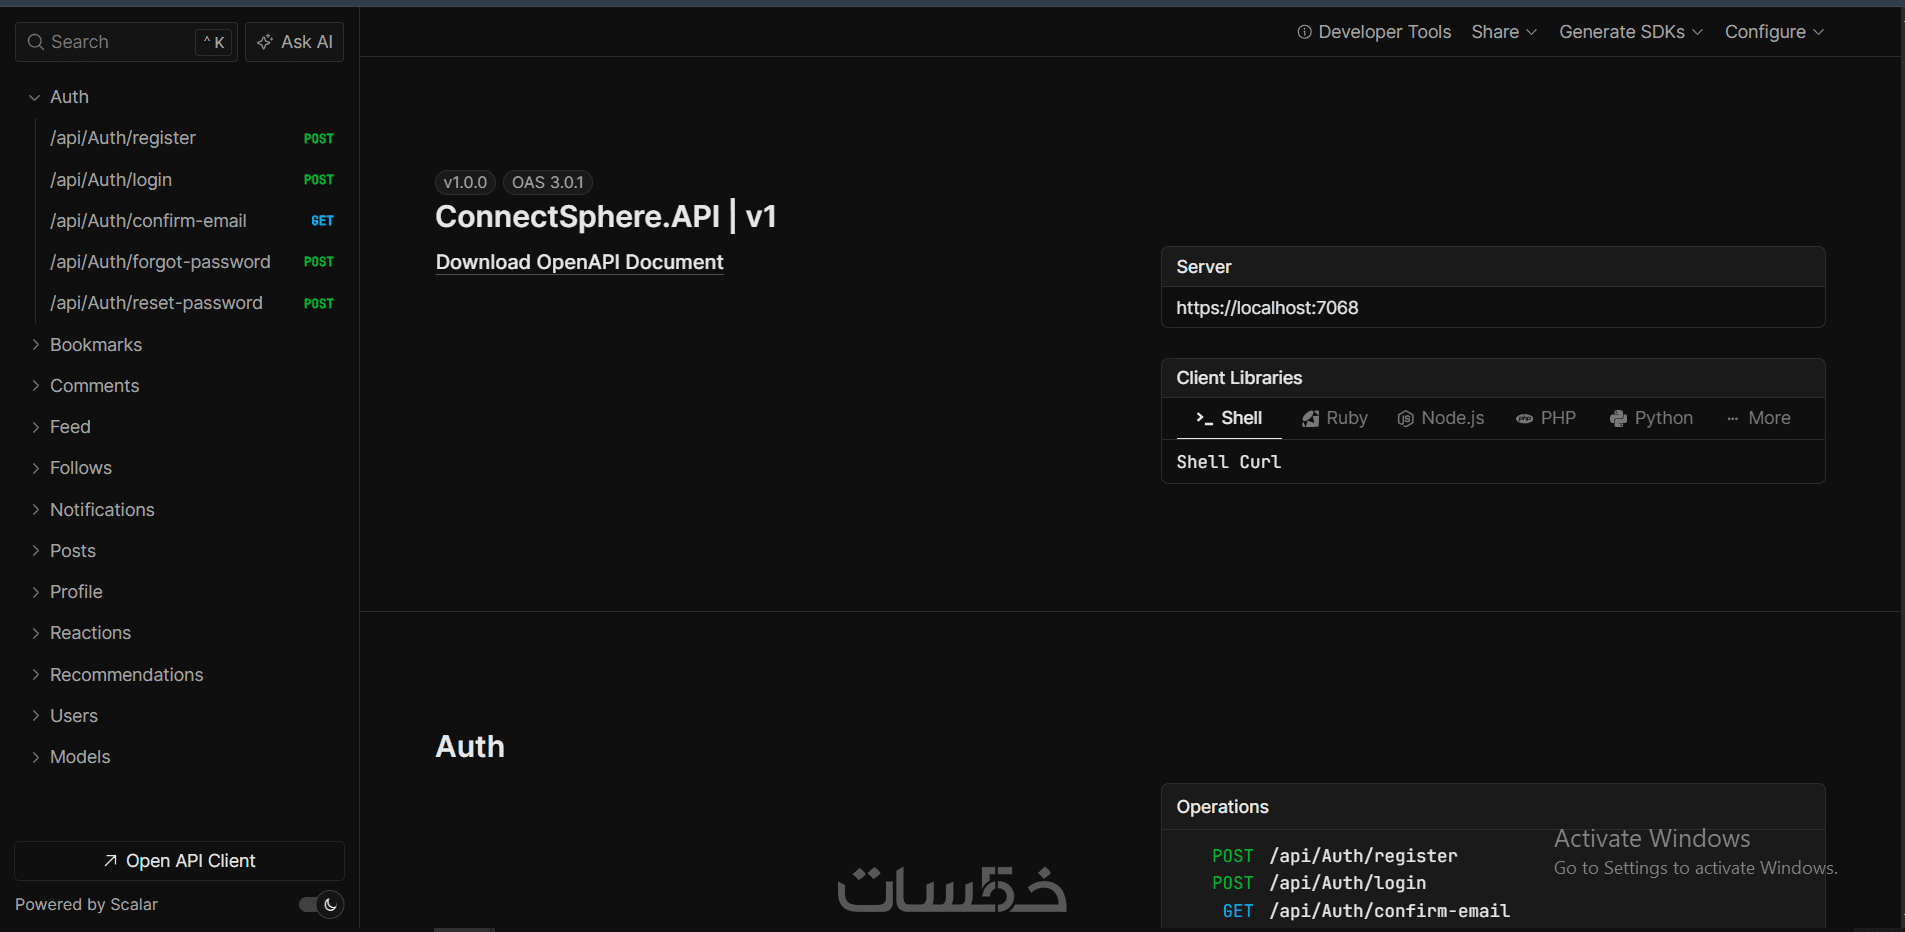Open the Configure dropdown
Screen dimensions: 1905x932
(1774, 32)
